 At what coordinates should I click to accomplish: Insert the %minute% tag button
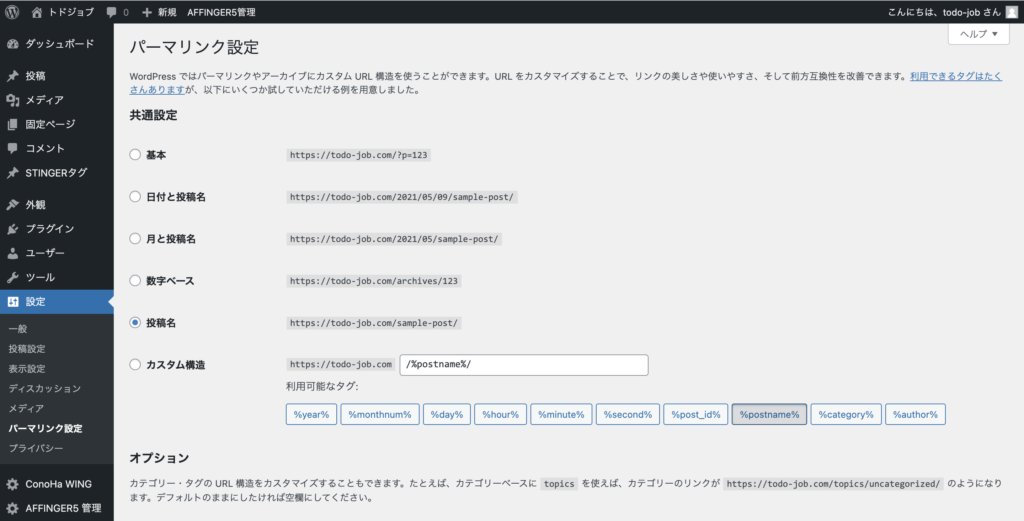[561, 415]
